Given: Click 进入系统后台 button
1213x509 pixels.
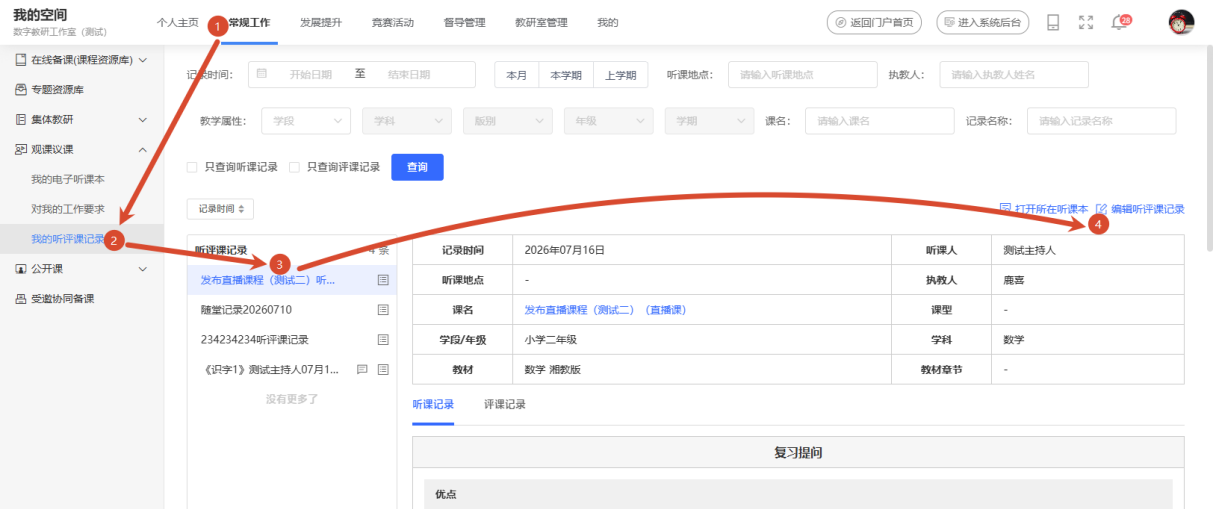Looking at the screenshot, I should (982, 22).
